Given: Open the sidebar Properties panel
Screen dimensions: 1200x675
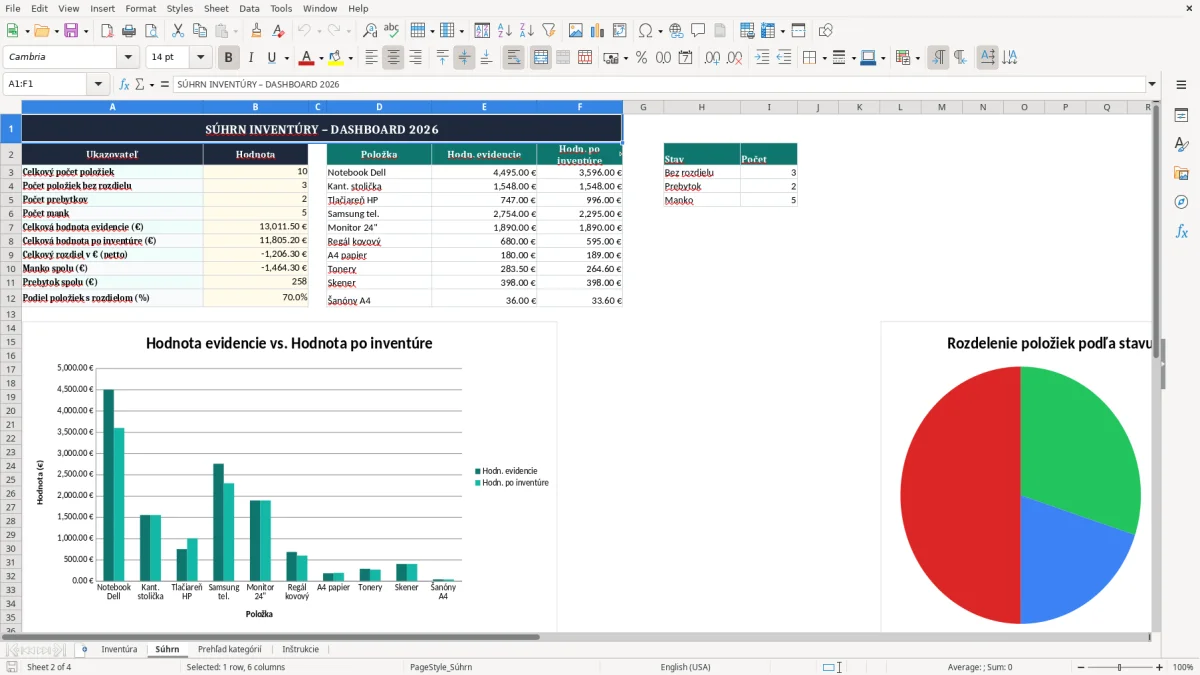Looking at the screenshot, I should pyautogui.click(x=1181, y=115).
